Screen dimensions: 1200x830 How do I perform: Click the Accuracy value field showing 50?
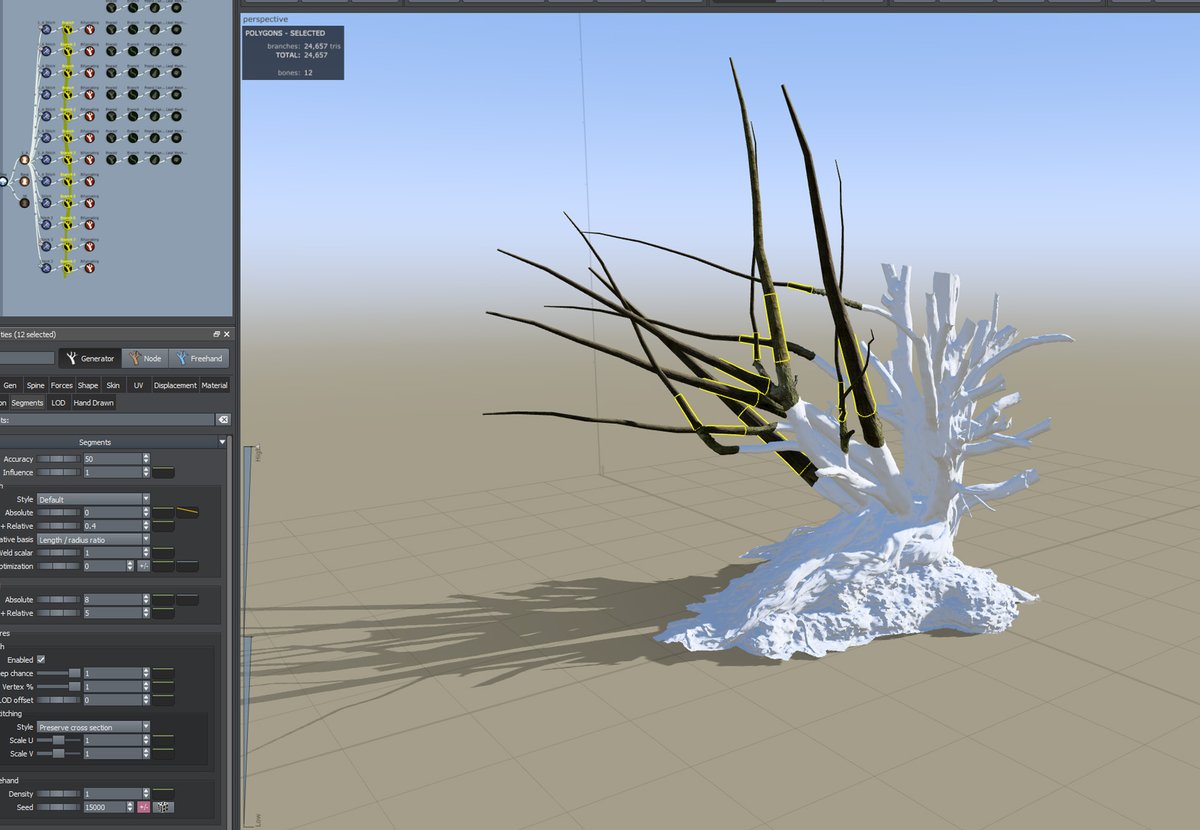(x=113, y=459)
